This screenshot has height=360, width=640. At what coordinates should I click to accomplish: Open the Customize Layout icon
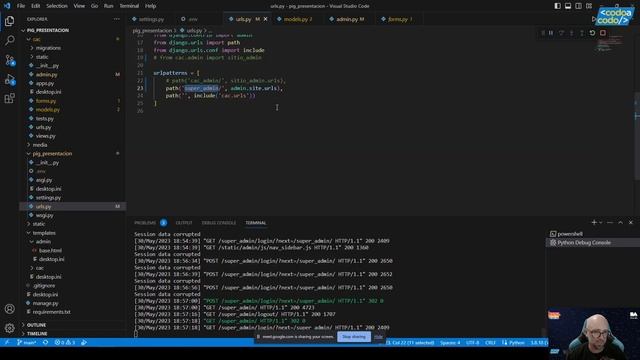click(x=589, y=6)
